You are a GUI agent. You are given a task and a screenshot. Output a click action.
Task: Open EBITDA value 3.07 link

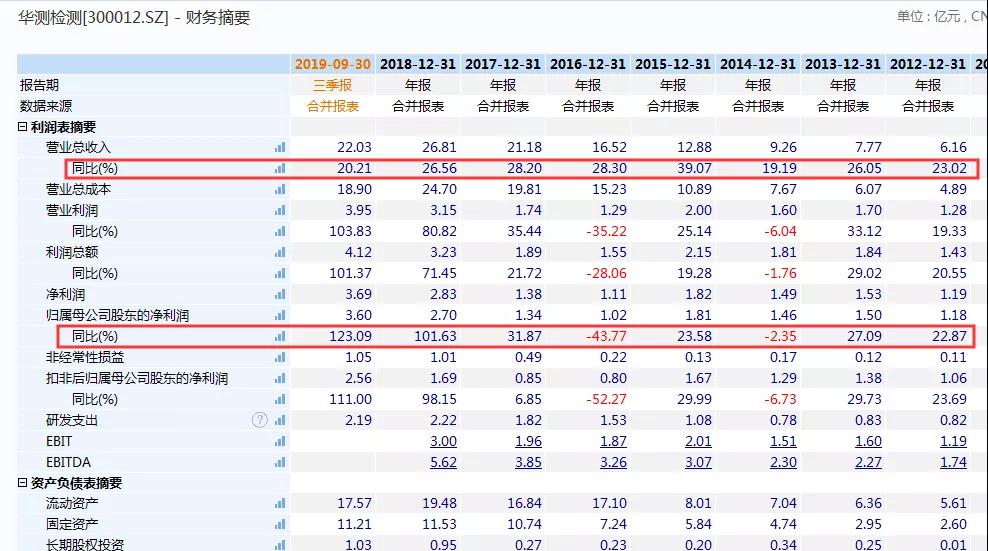(698, 462)
